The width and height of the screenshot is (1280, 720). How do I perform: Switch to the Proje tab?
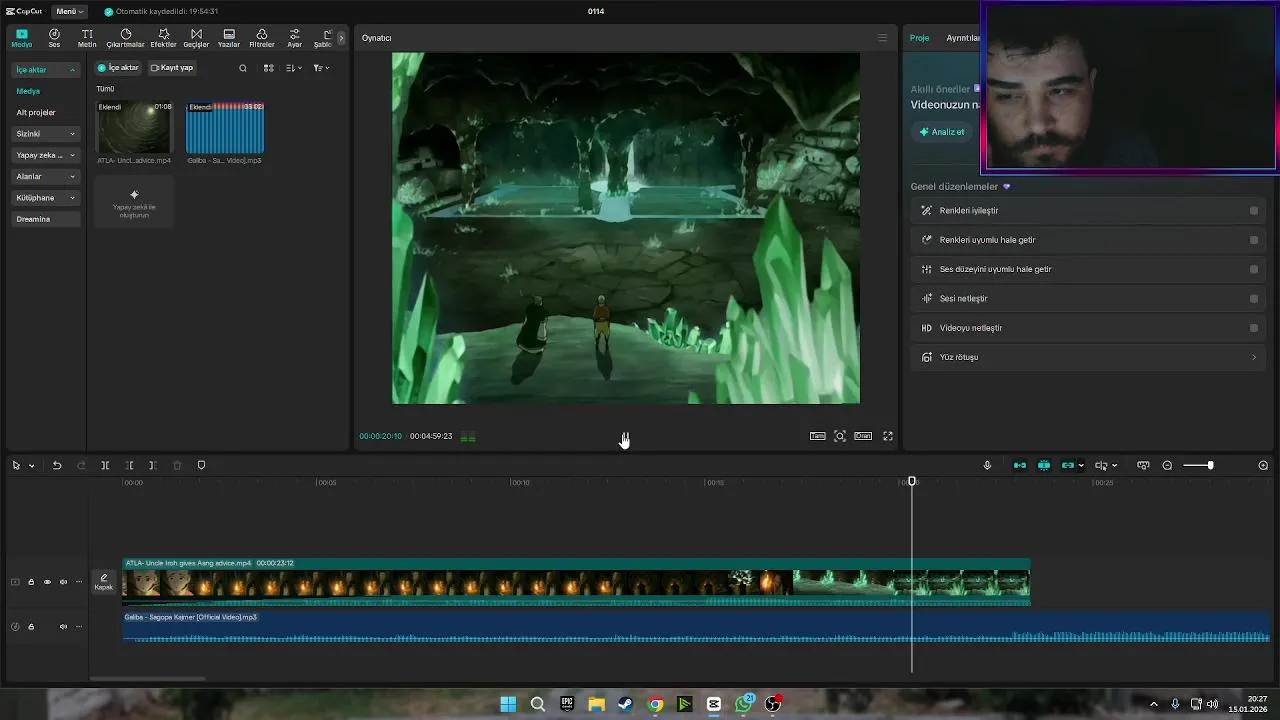[x=919, y=38]
